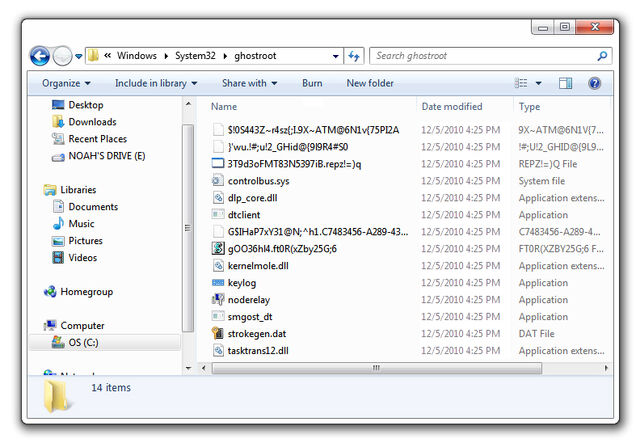Open the Music library
The image size is (640, 443).
click(x=73, y=224)
